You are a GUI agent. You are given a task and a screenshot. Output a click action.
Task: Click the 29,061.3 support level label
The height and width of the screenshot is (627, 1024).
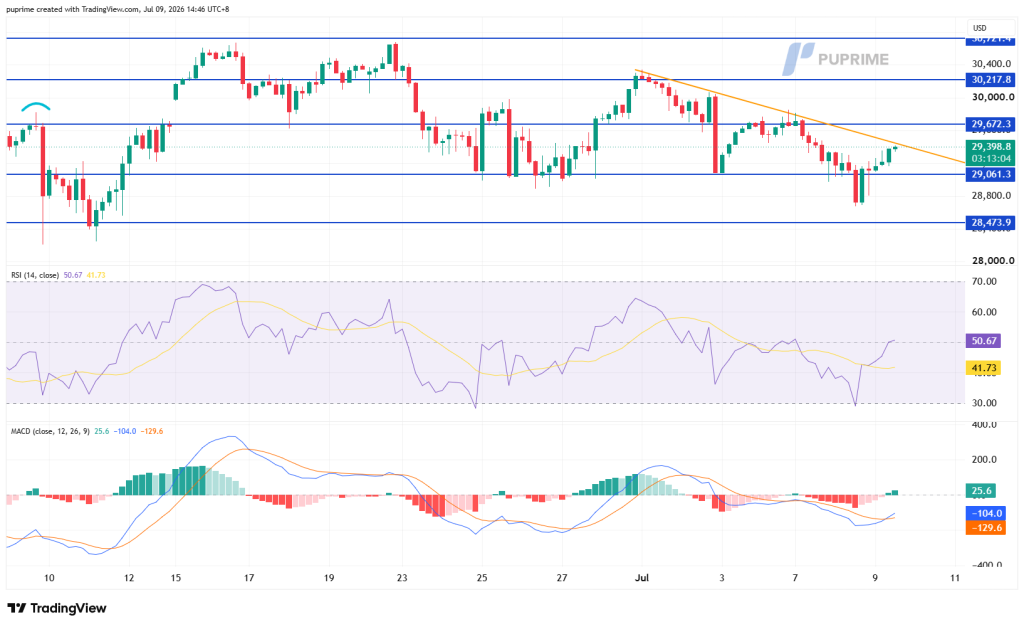click(x=991, y=174)
